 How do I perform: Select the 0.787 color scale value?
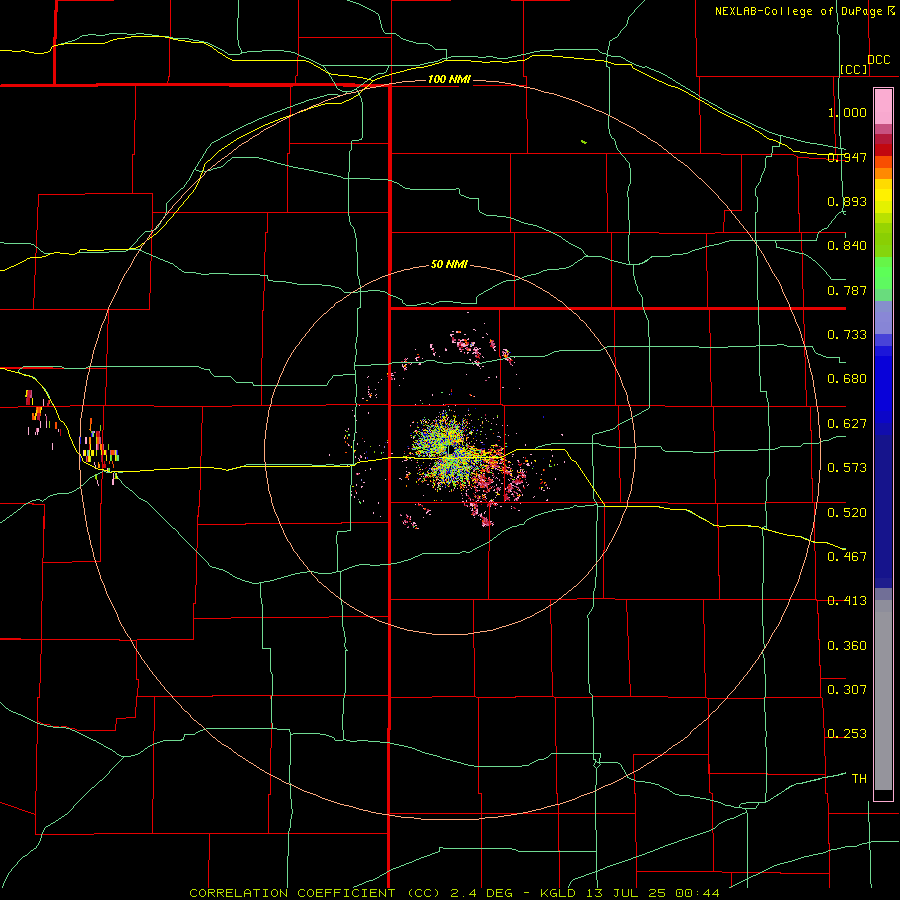847,290
